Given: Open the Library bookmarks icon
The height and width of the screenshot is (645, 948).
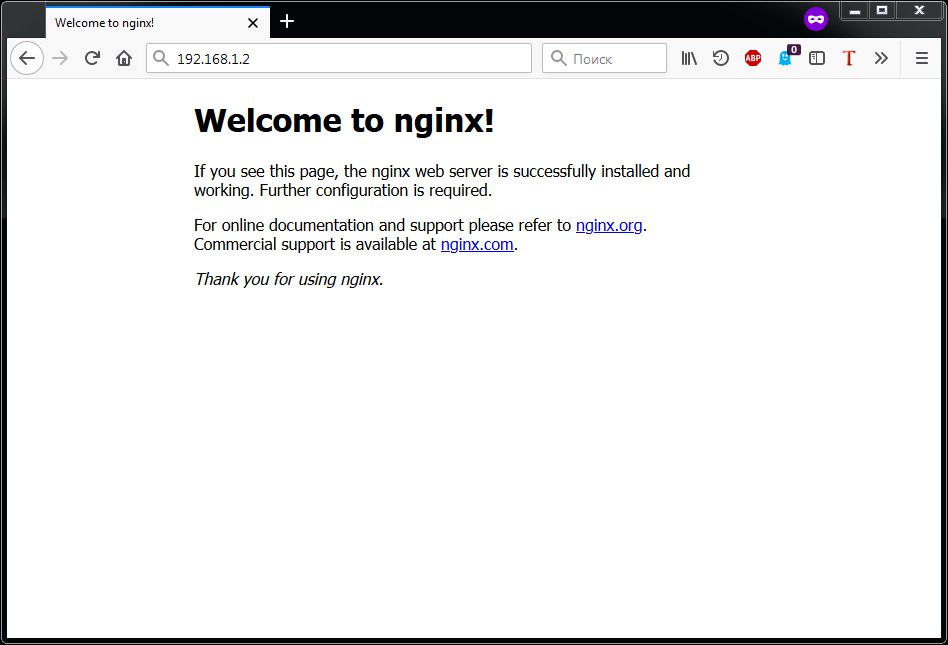Looking at the screenshot, I should click(x=689, y=58).
